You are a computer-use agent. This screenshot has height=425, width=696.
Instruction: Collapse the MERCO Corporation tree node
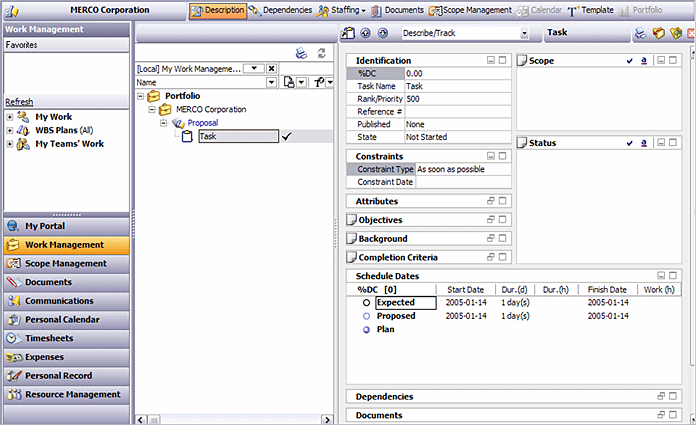pos(152,109)
